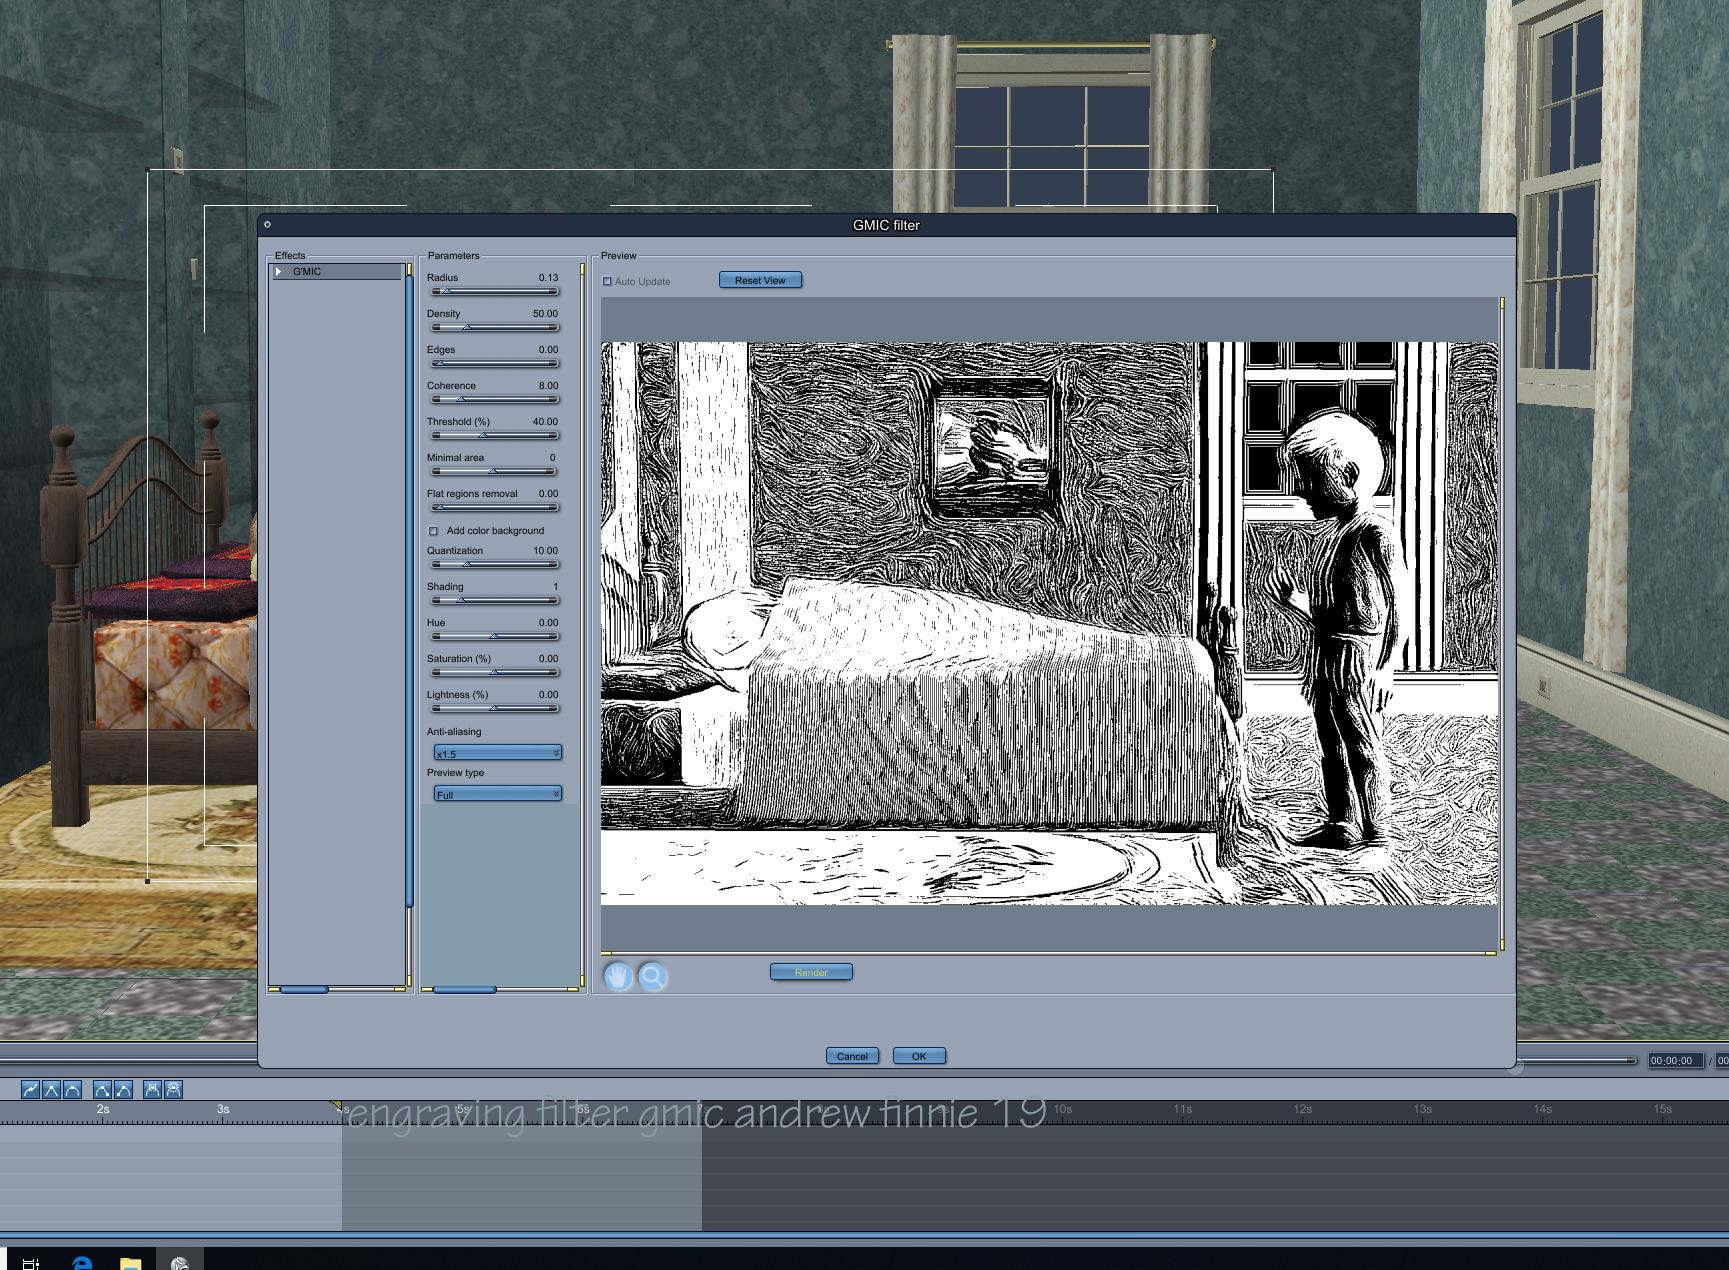Click the grey sphere app icon in the taskbar

click(179, 1263)
